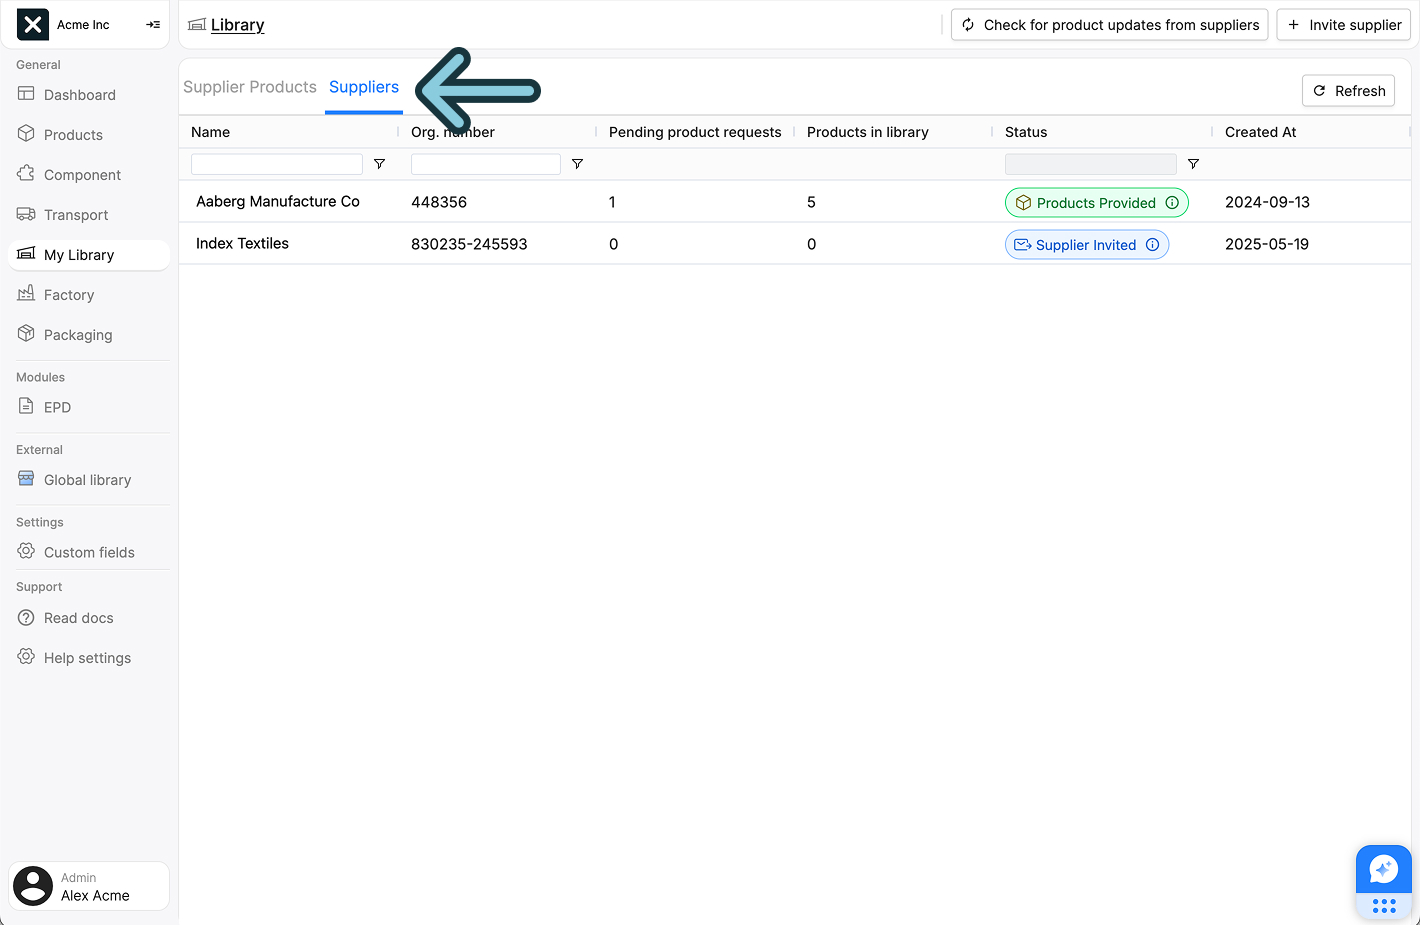Viewport: 1420px width, 925px height.
Task: Check for product updates from suppliers
Action: [1109, 25]
